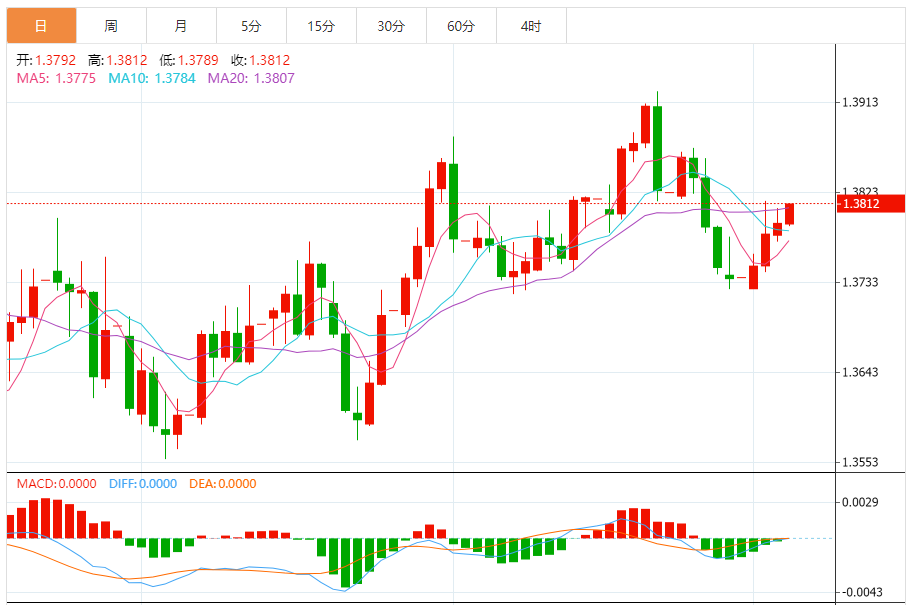Click the 低 low price 1.3789
The image size is (911, 605).
click(189, 60)
